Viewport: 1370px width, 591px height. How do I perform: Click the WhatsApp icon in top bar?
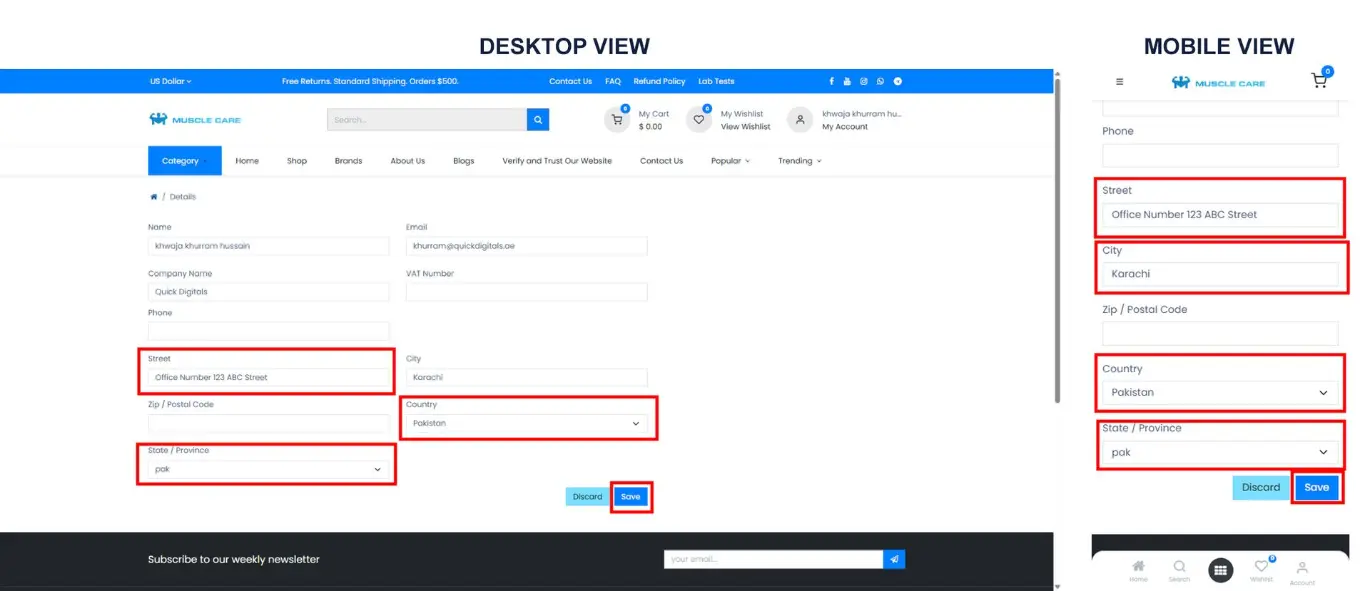[x=880, y=81]
